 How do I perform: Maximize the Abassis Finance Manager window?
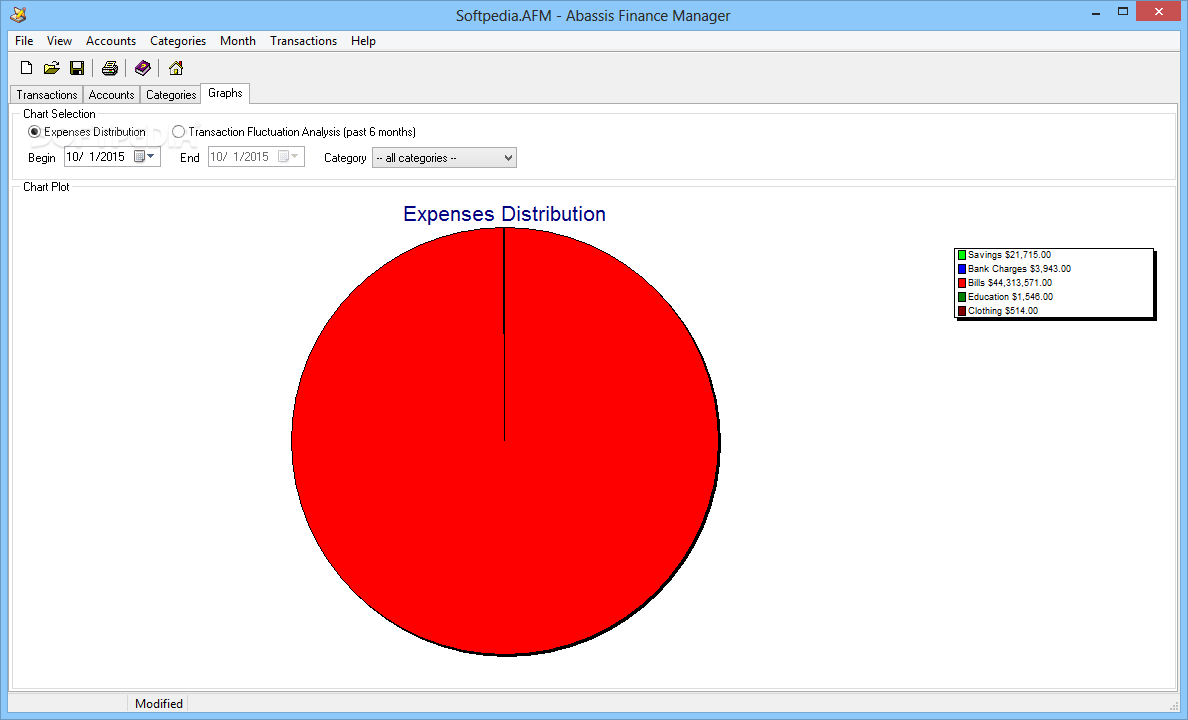[x=1123, y=12]
